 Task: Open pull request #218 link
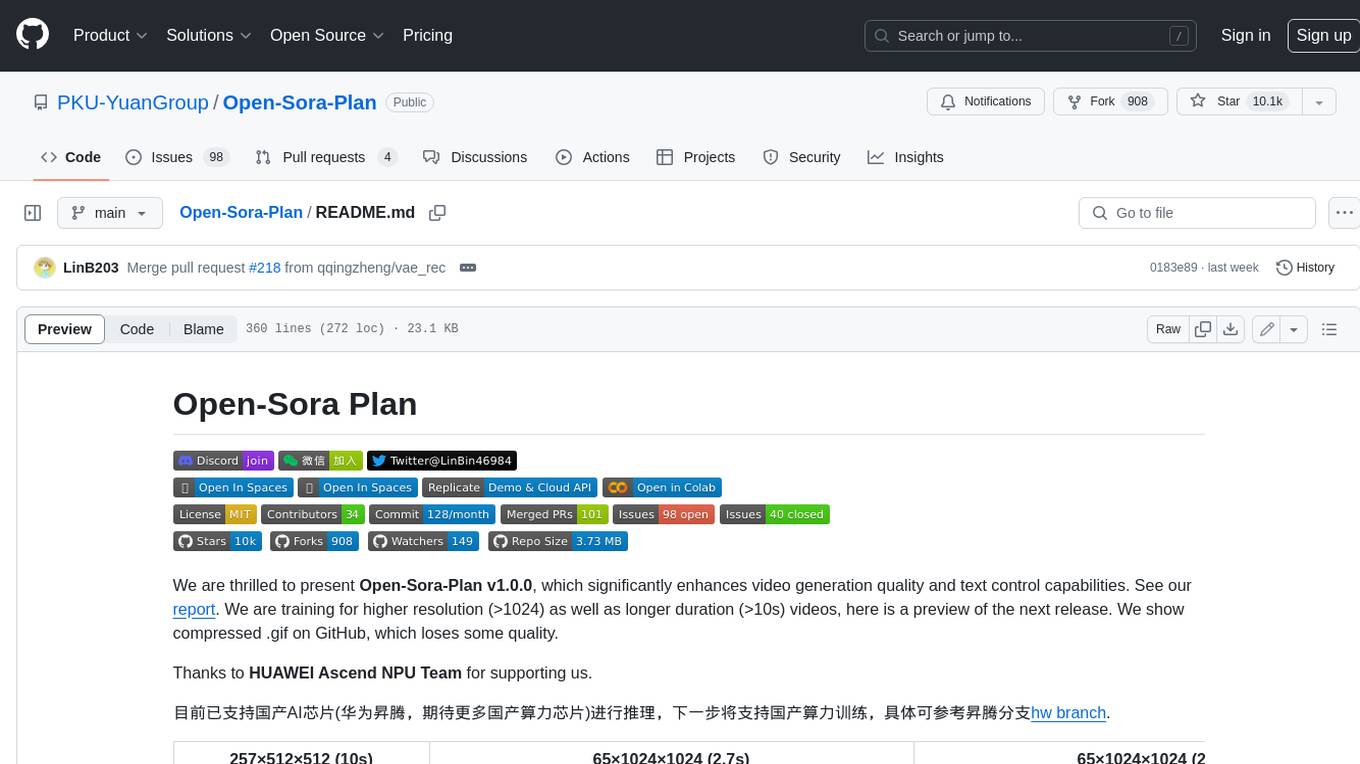[x=264, y=267]
